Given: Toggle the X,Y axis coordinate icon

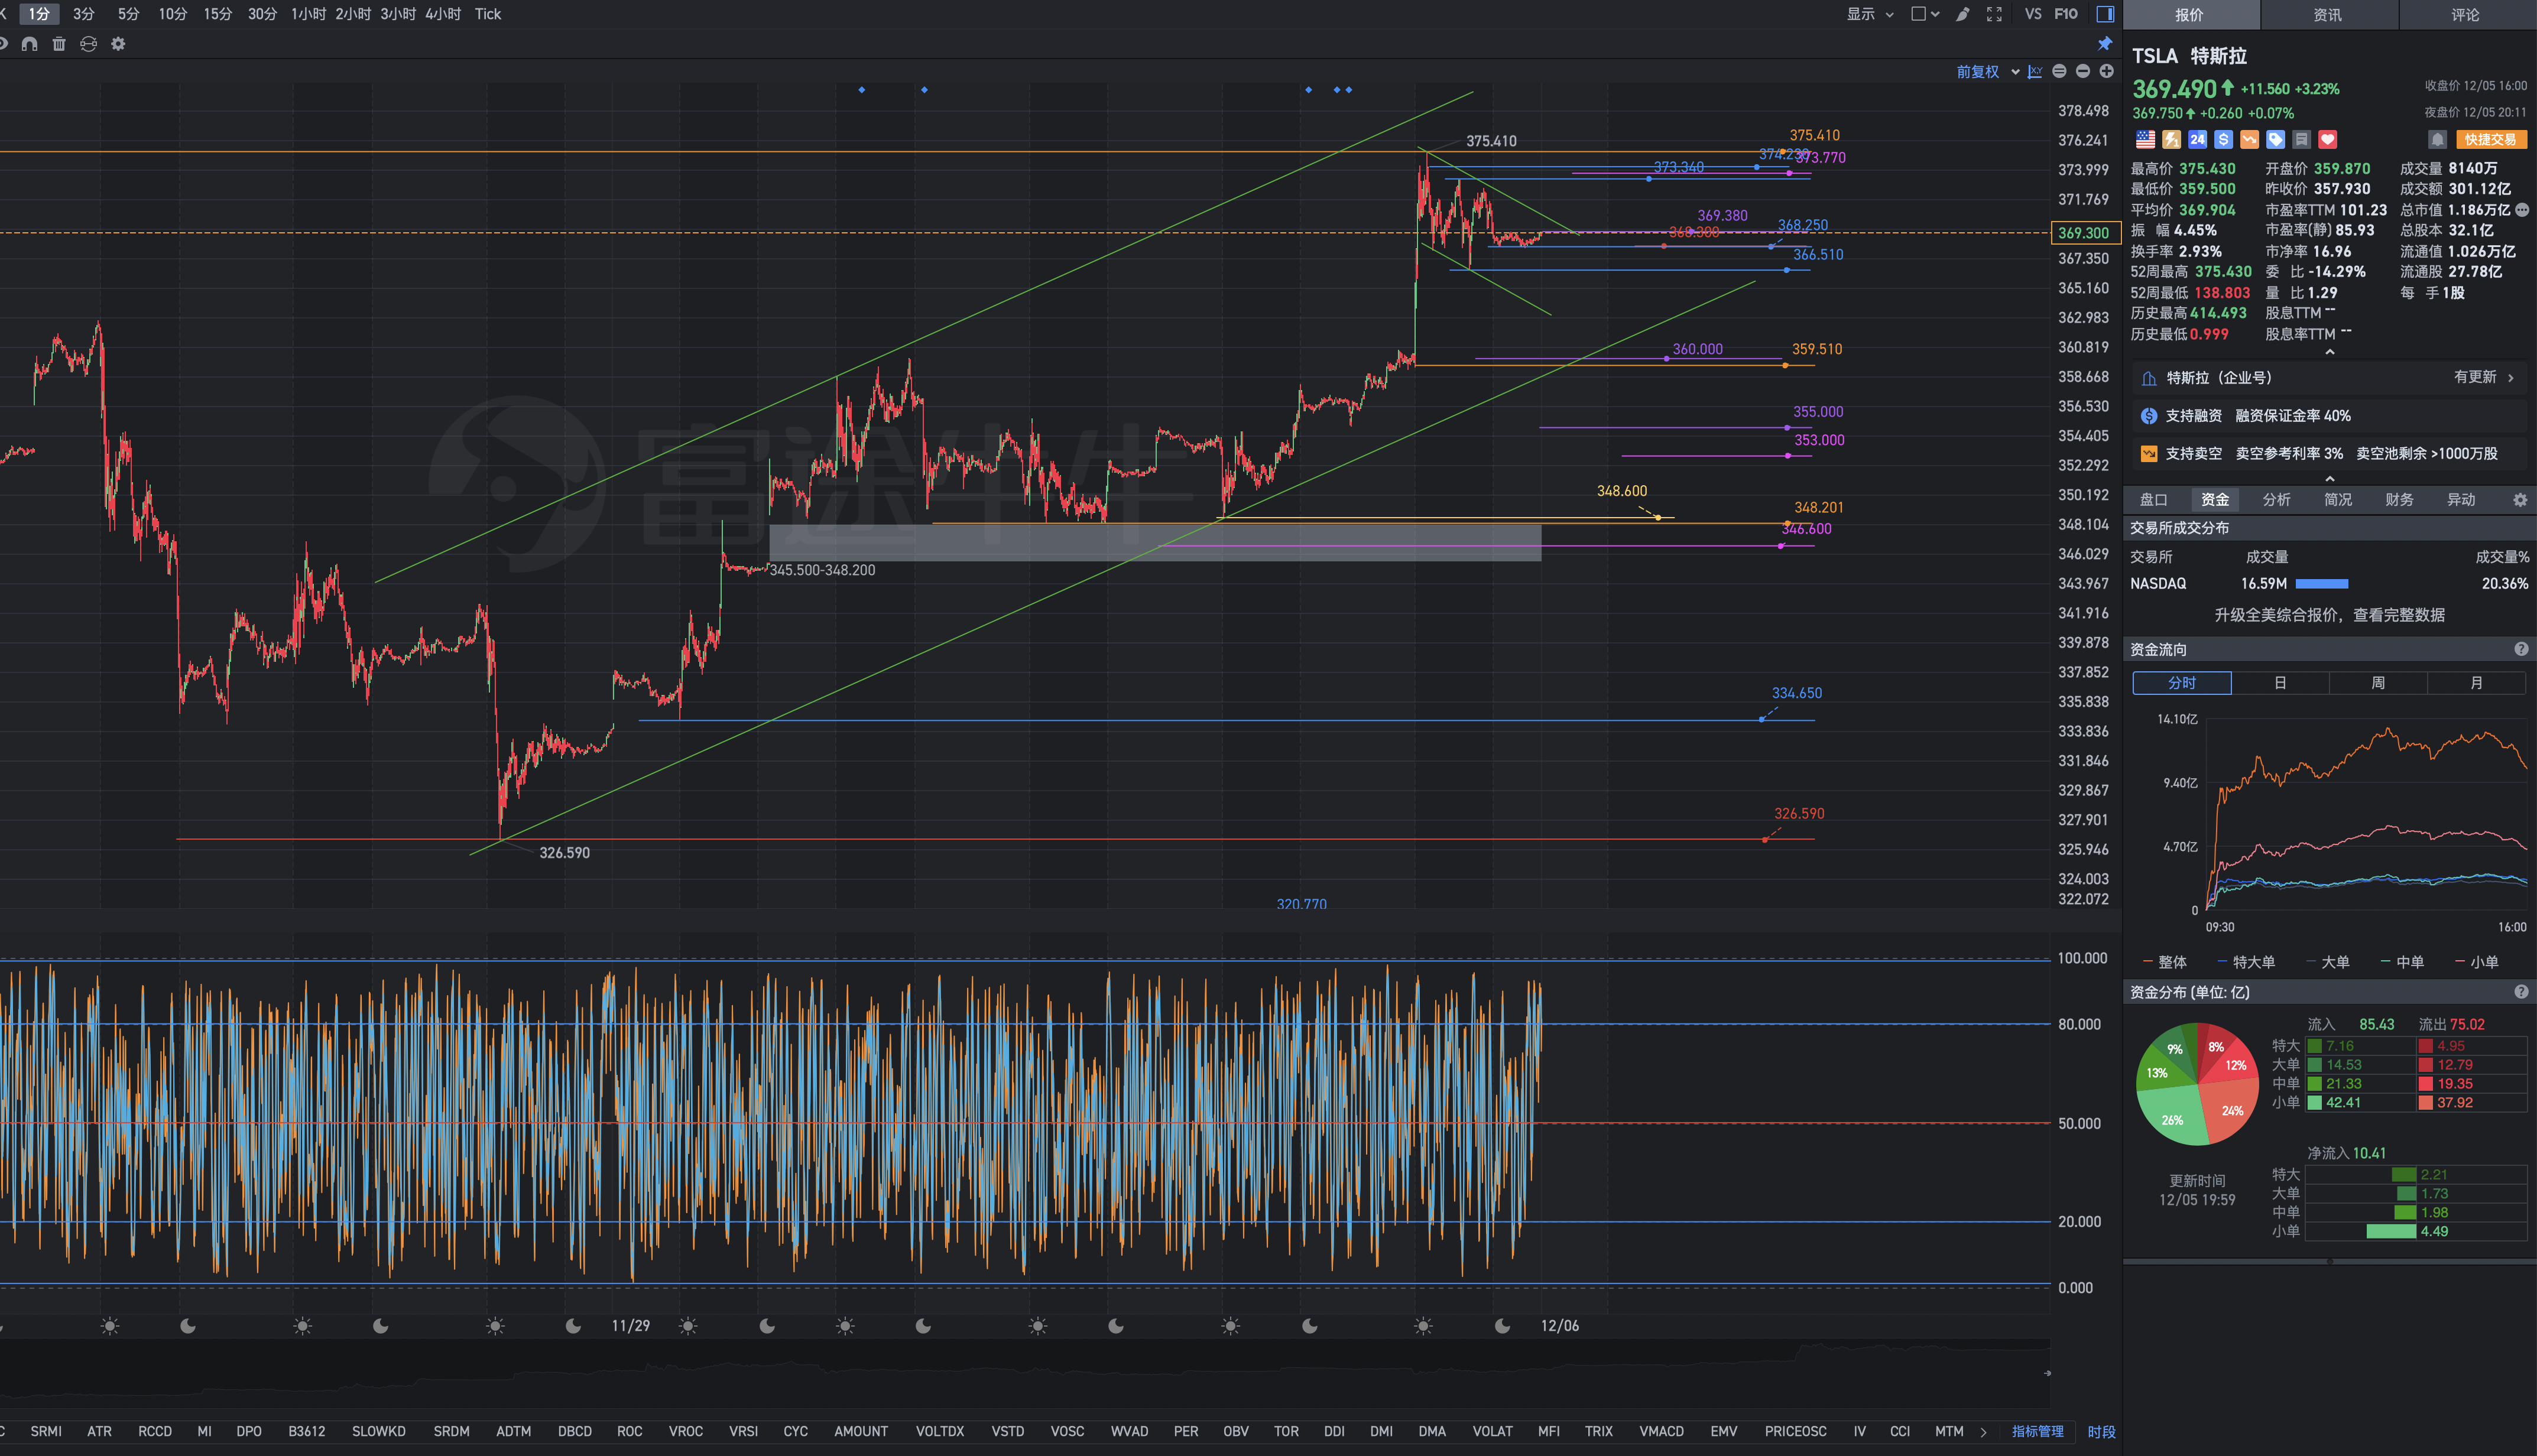Looking at the screenshot, I should [2035, 72].
